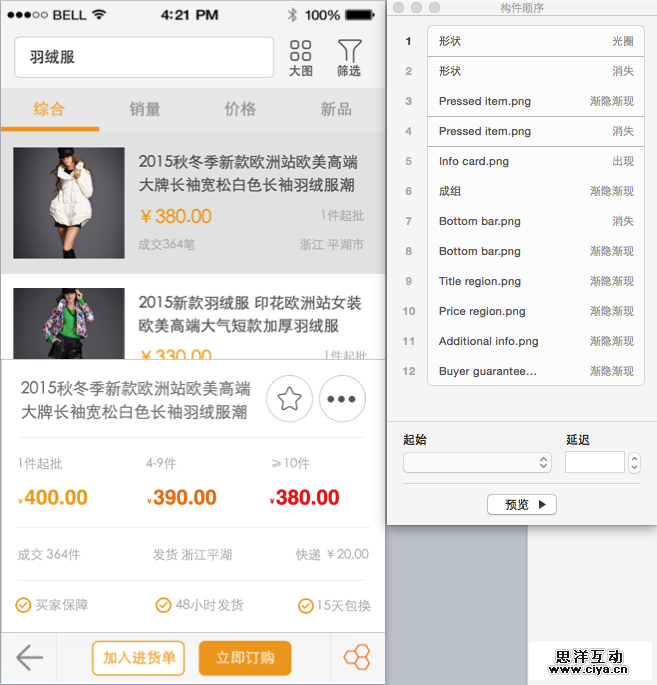Click the 延迟 delay stepper arrows

click(x=634, y=463)
